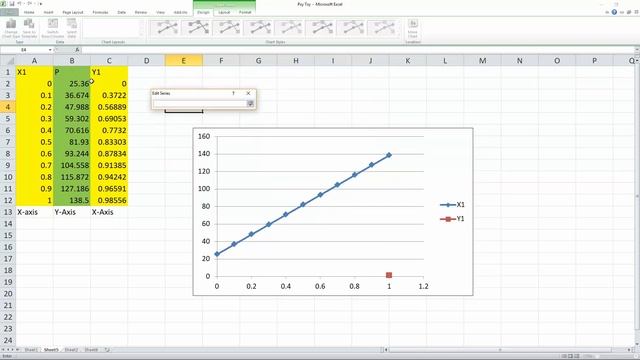Open the View ribbon tab
The height and width of the screenshot is (360, 640).
[160, 12]
